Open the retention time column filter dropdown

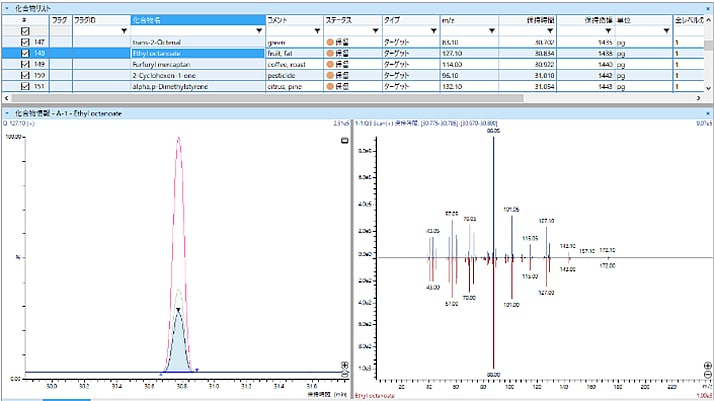550,31
